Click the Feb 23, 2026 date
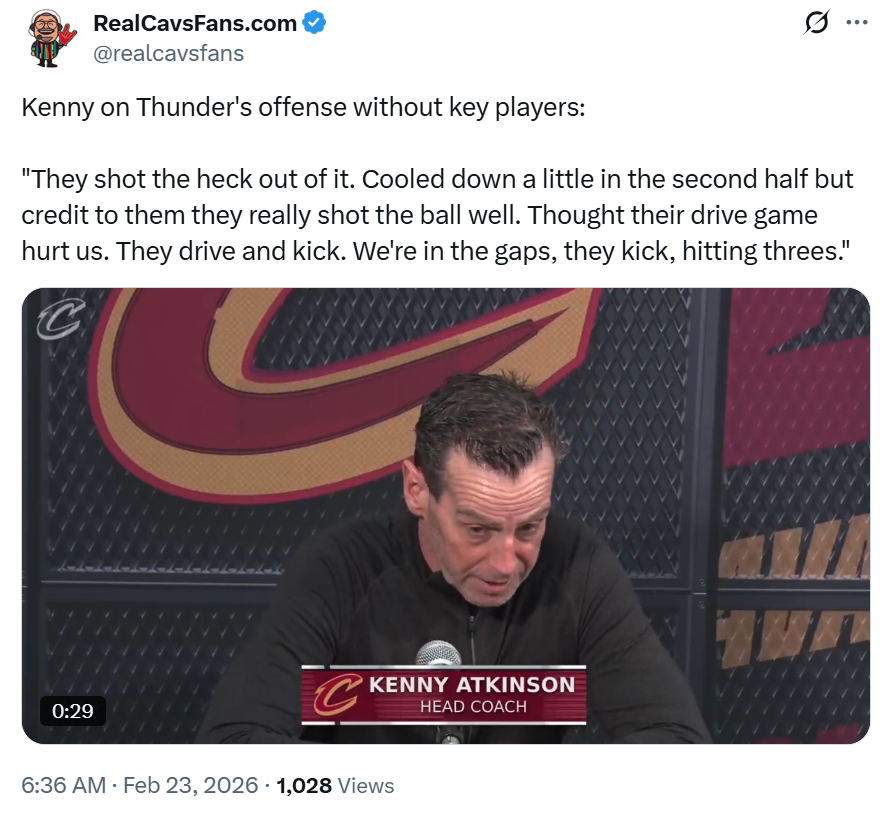Image resolution: width=889 pixels, height=814 pixels. (x=188, y=785)
